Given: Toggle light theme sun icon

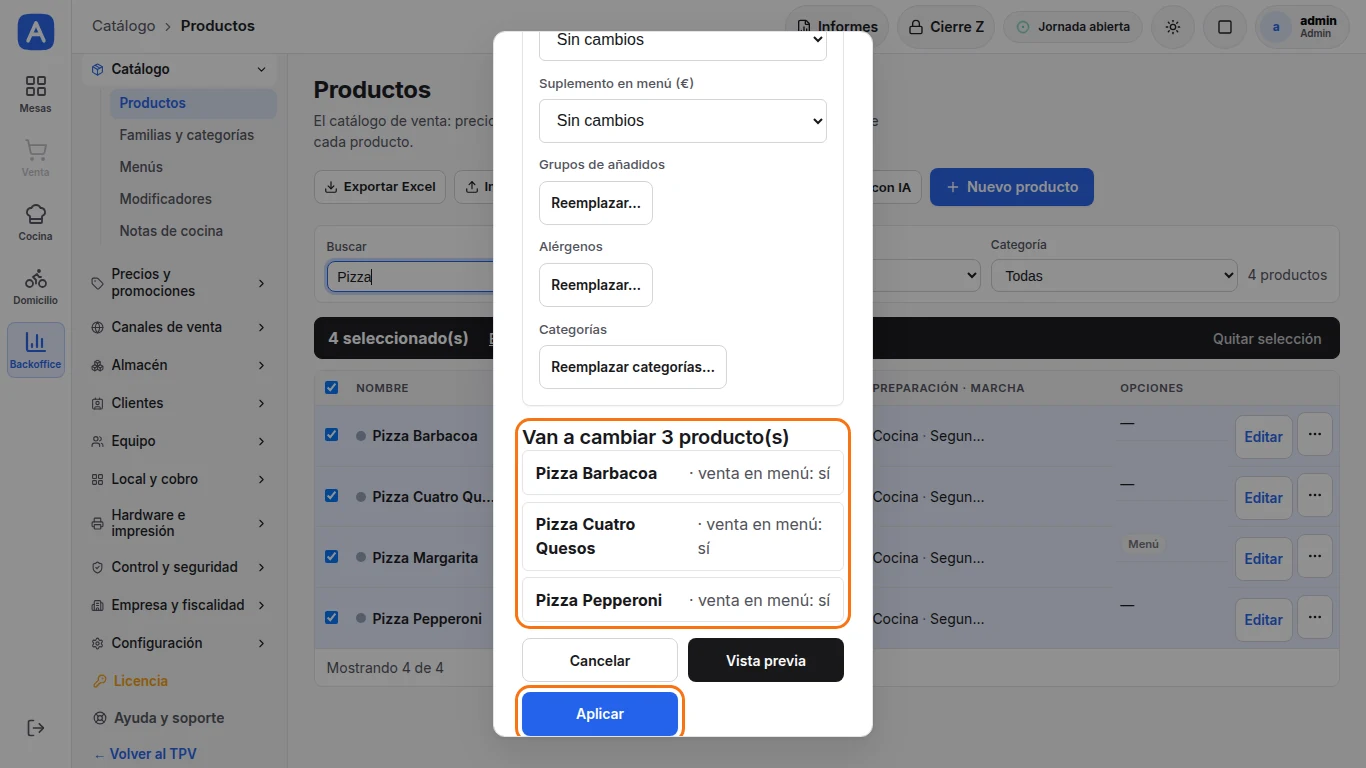Looking at the screenshot, I should (x=1173, y=27).
